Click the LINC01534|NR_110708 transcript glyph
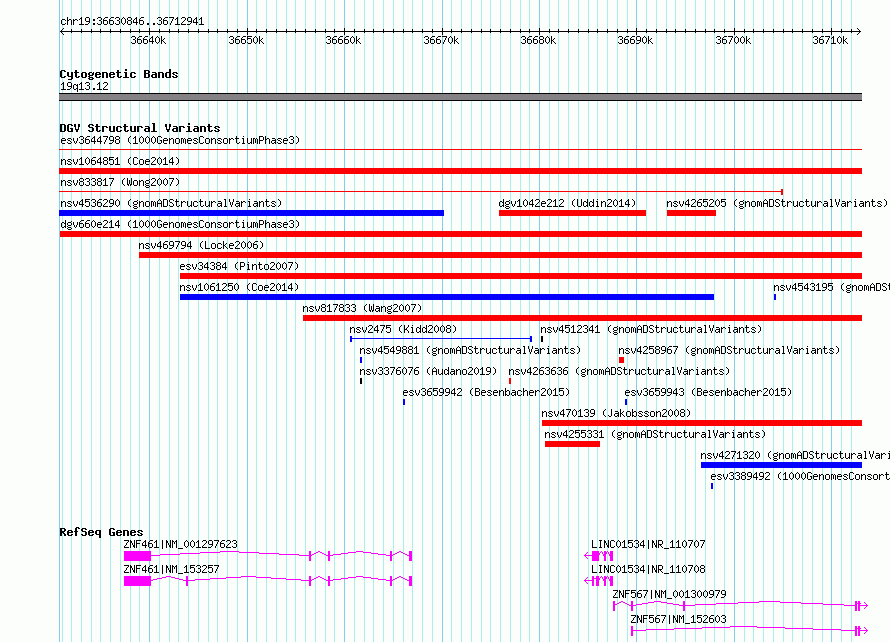Screen dimensions: 890x642 tap(599, 581)
